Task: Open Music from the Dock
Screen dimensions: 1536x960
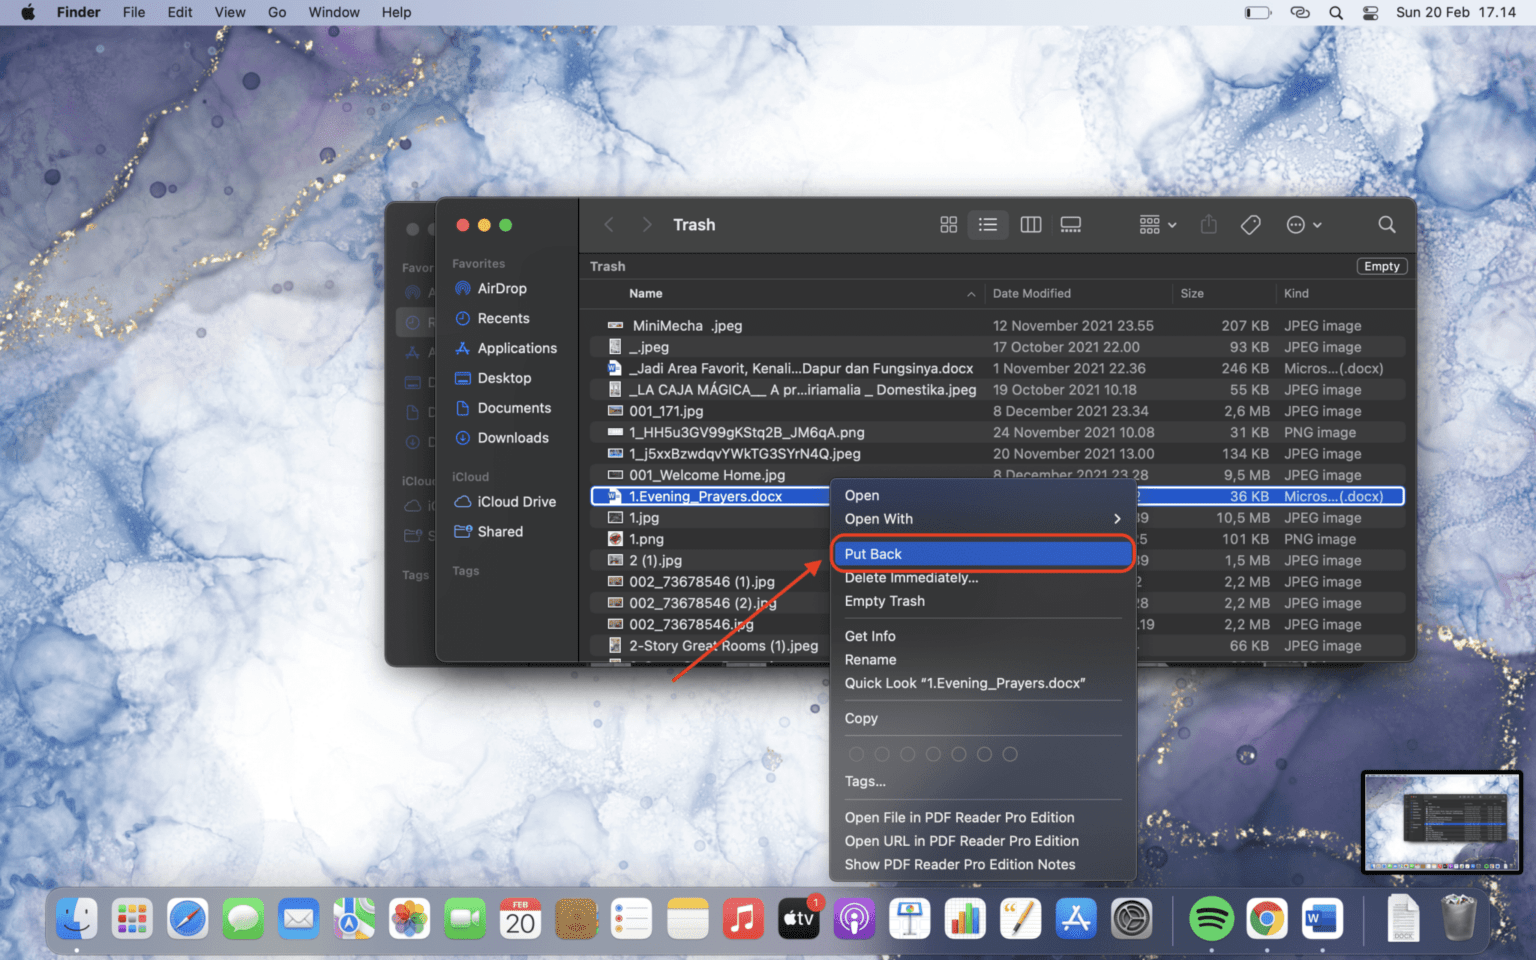Action: pyautogui.click(x=743, y=919)
